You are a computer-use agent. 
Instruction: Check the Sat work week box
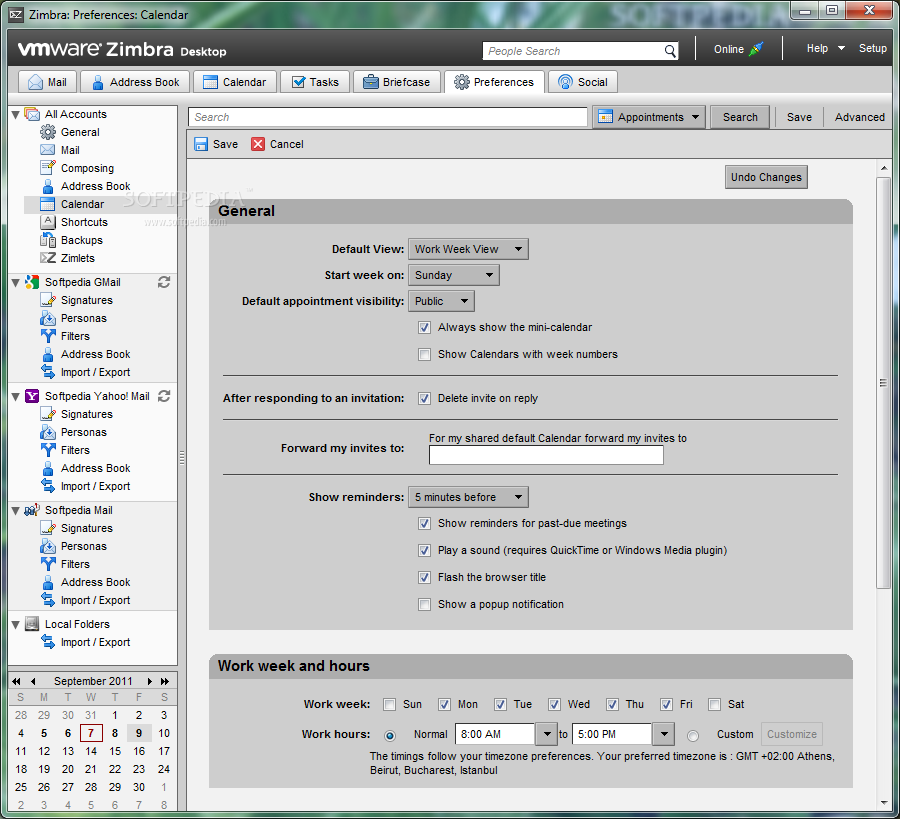point(715,705)
